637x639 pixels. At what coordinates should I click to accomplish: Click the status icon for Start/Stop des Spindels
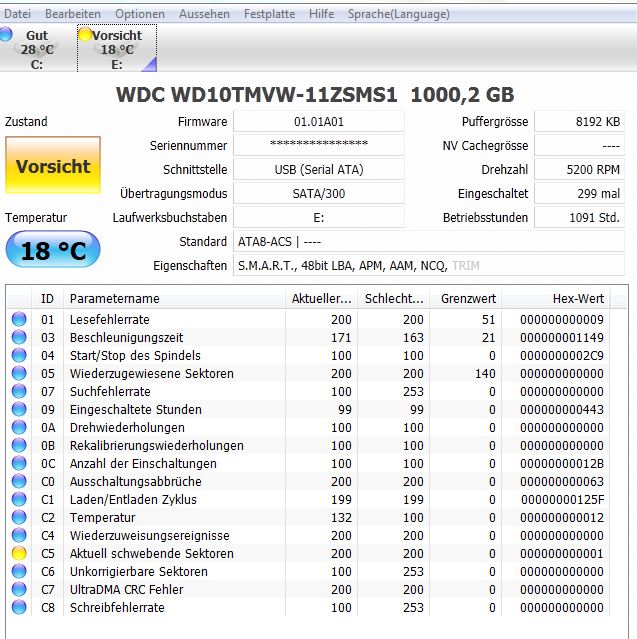19,355
